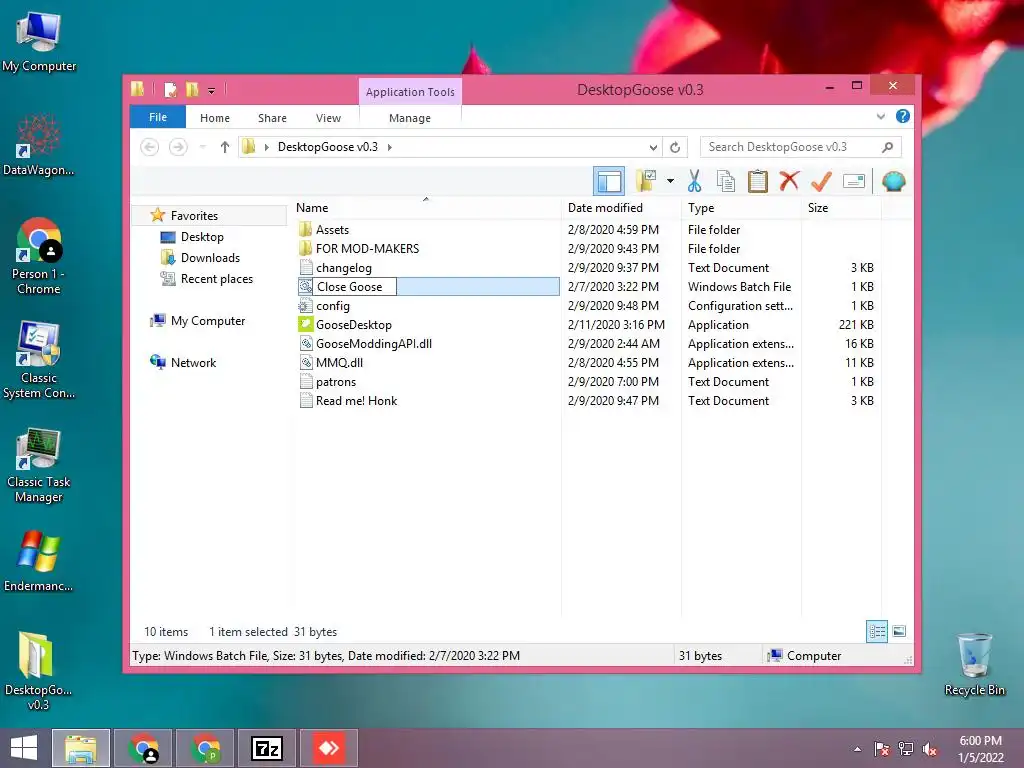Click the orange checkmark Properties icon
The image size is (1024, 768).
coord(821,181)
